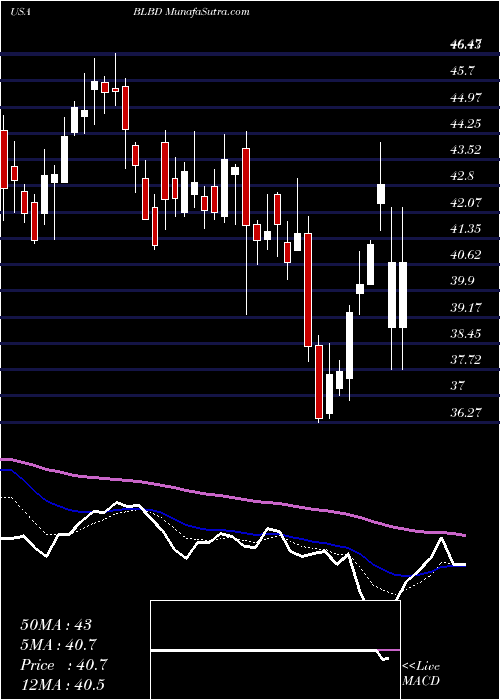Click the 44.25 price level label
The image size is (500, 700).
467,124
